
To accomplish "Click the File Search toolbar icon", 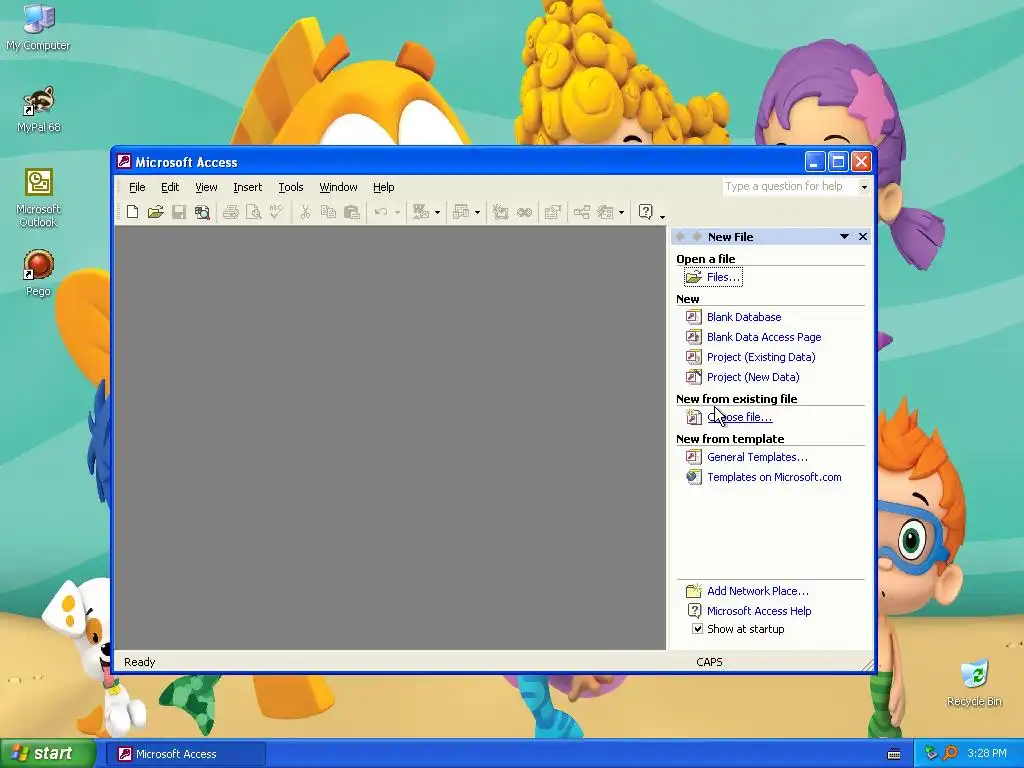I will [x=202, y=212].
